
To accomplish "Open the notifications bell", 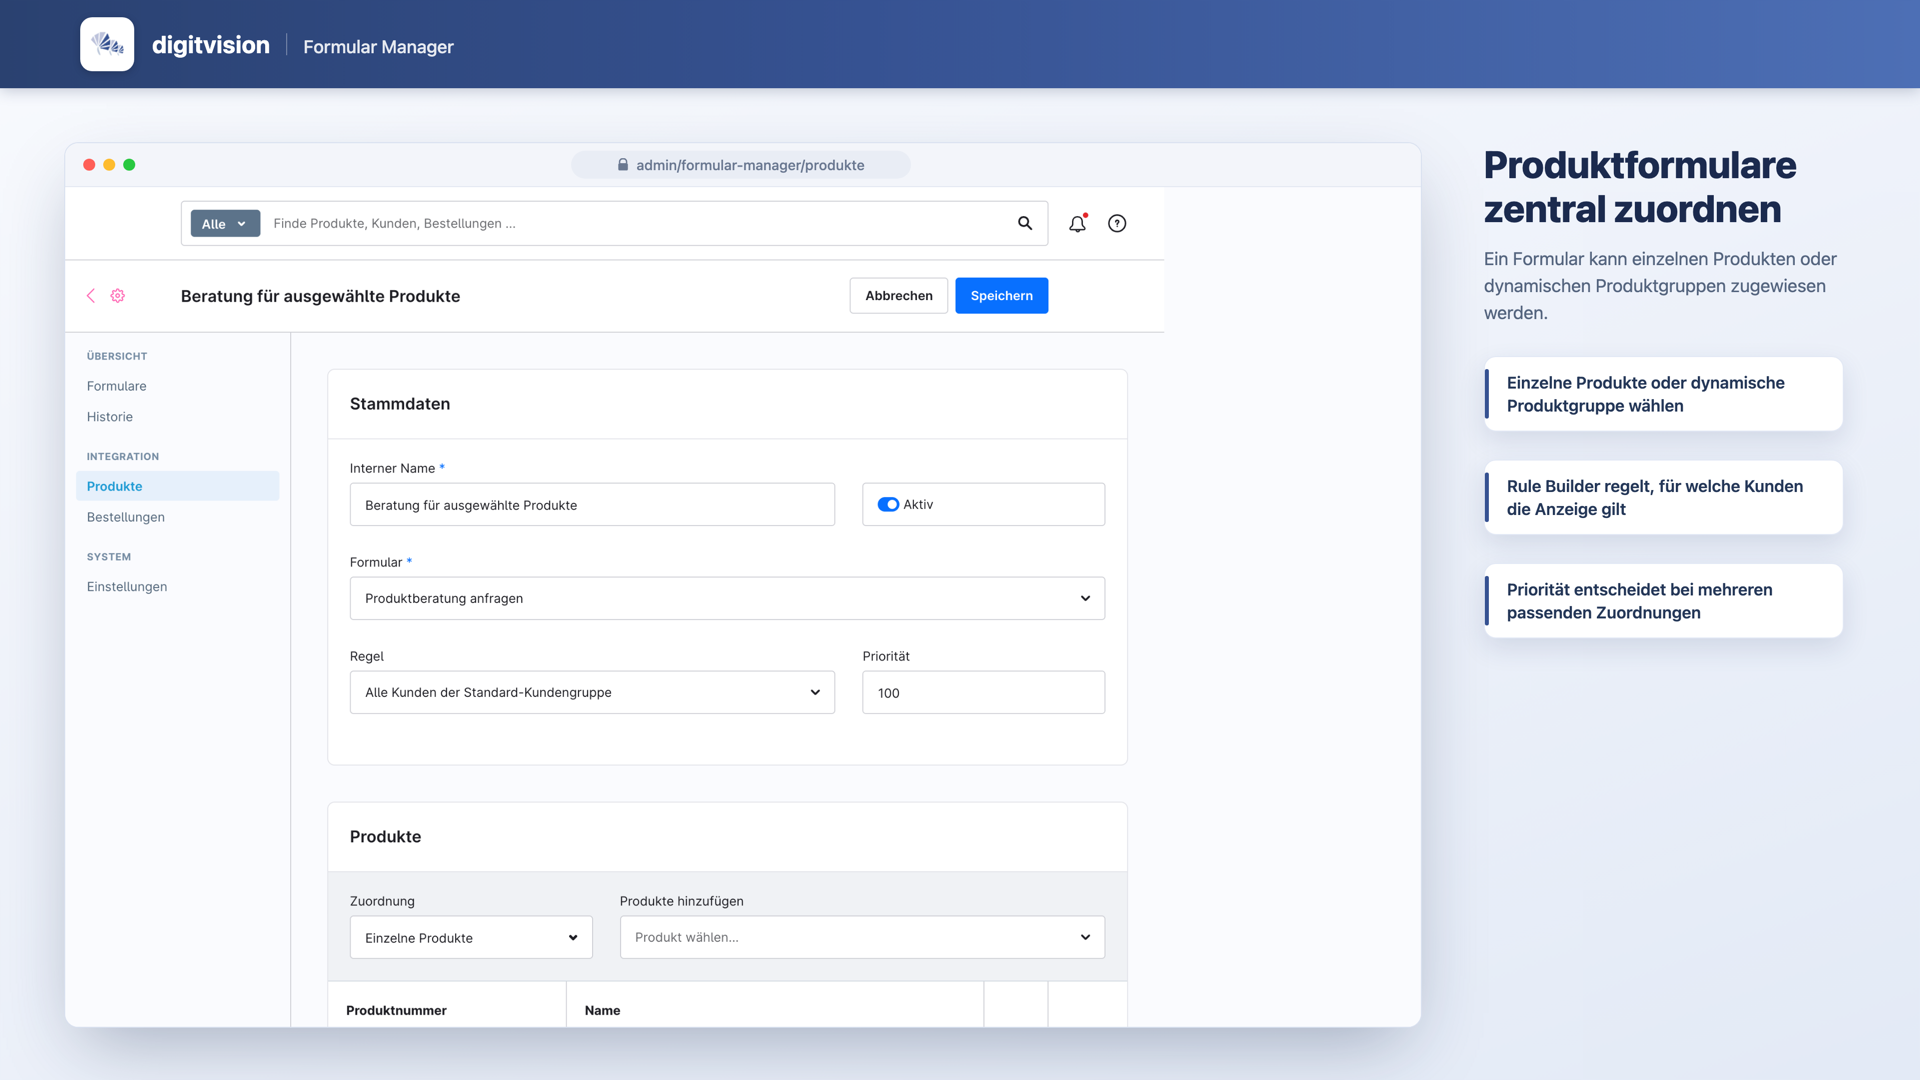I will coord(1077,223).
